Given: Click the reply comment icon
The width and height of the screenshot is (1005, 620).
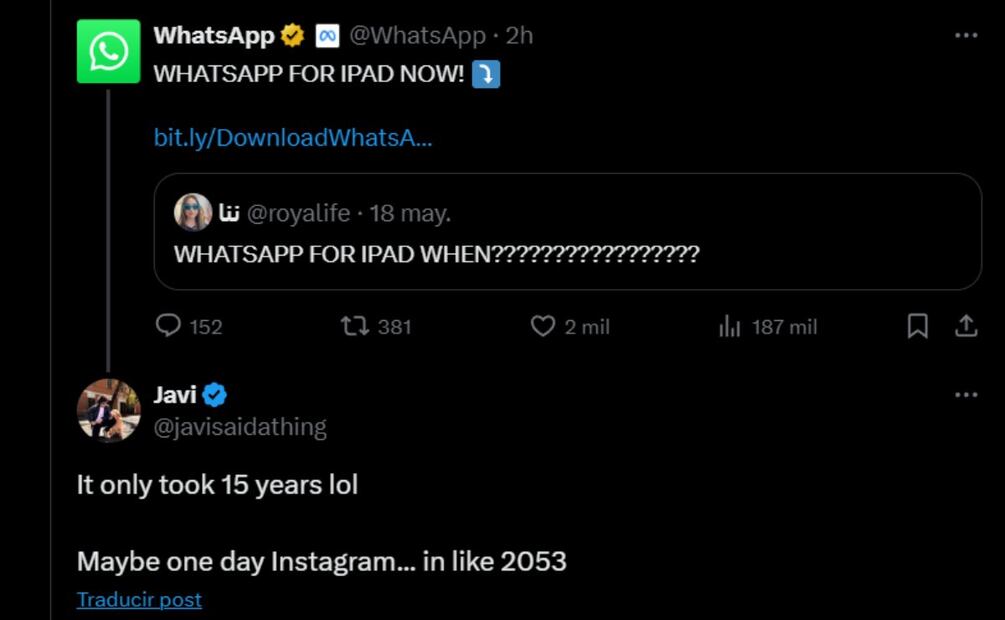Looking at the screenshot, I should [x=170, y=326].
